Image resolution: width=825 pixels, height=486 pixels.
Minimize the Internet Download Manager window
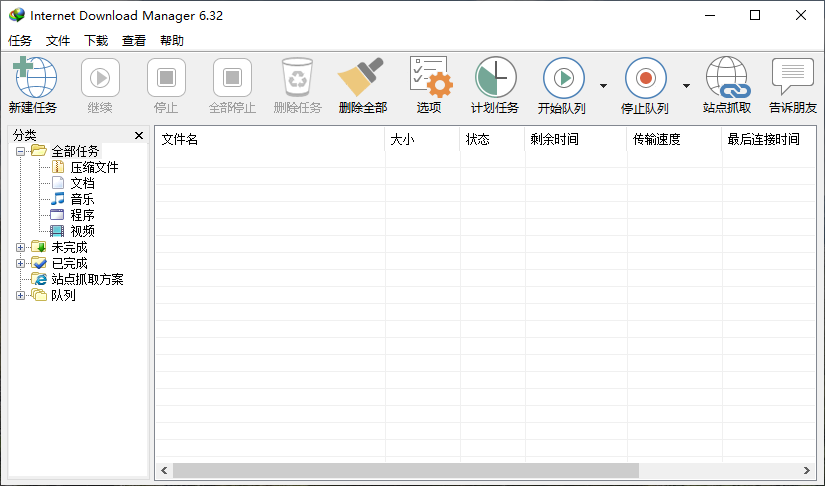point(709,15)
